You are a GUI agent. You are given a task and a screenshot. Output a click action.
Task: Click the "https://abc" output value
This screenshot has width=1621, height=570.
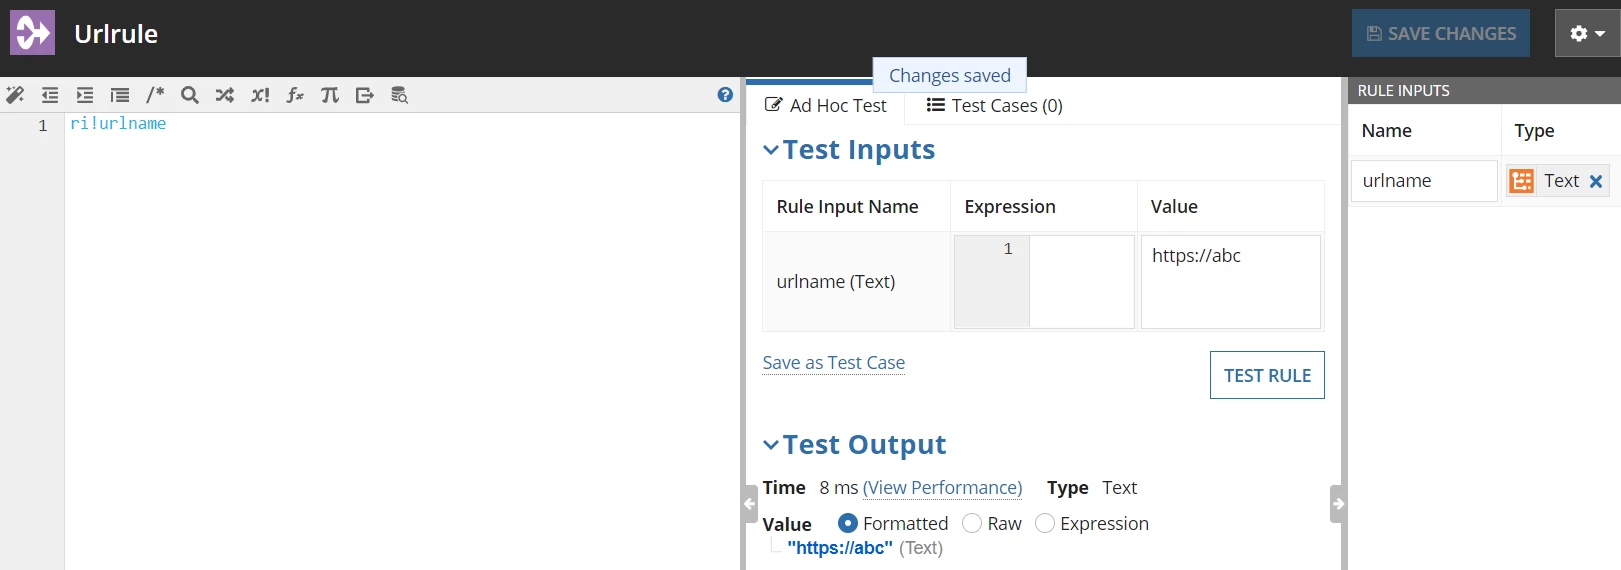(x=840, y=548)
